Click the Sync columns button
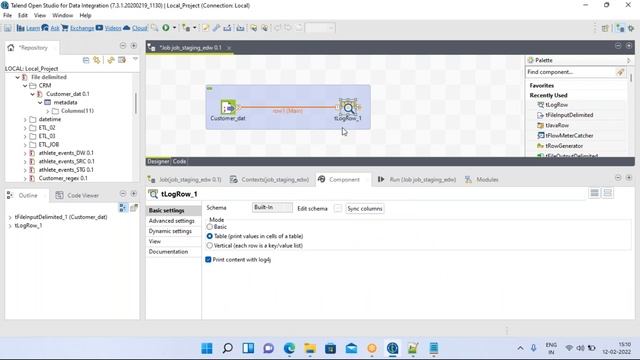Screen dimensions: 640x360 [364, 209]
